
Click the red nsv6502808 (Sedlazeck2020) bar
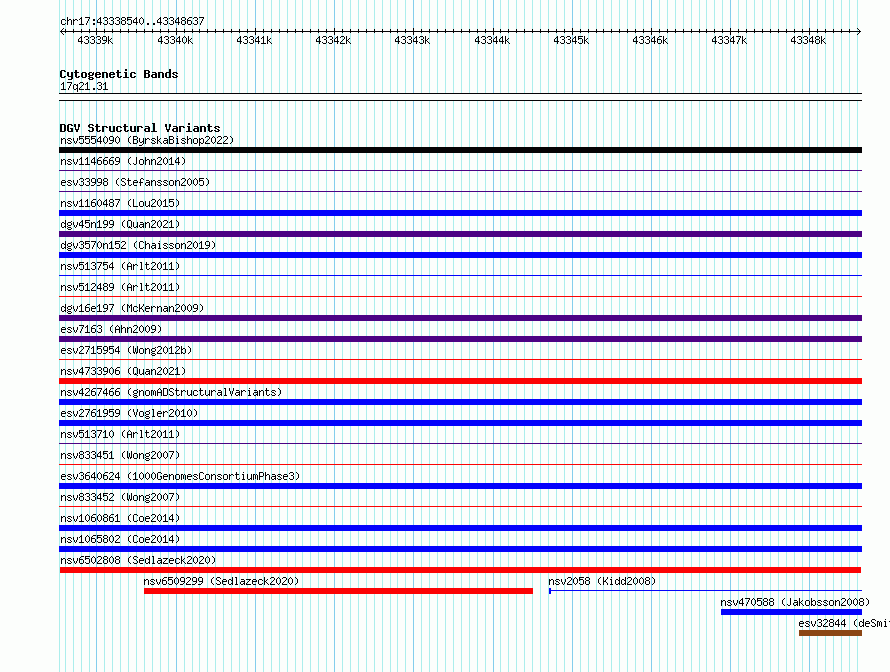coord(460,570)
